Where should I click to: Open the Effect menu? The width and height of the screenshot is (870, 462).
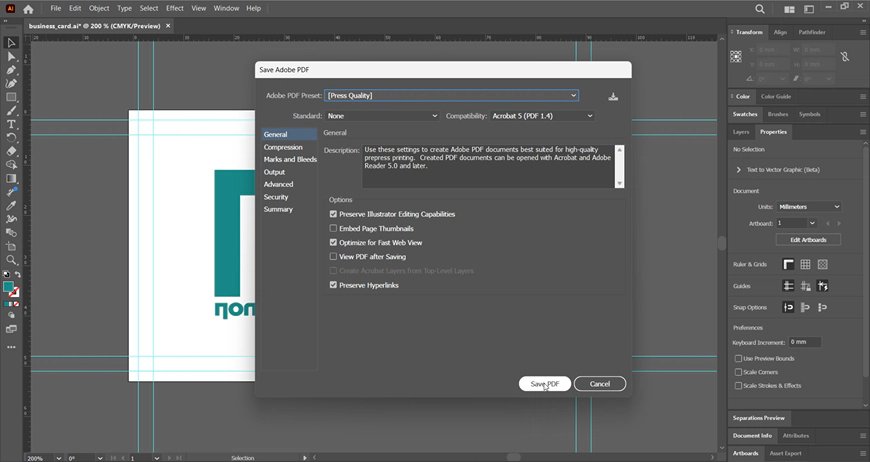pos(175,8)
